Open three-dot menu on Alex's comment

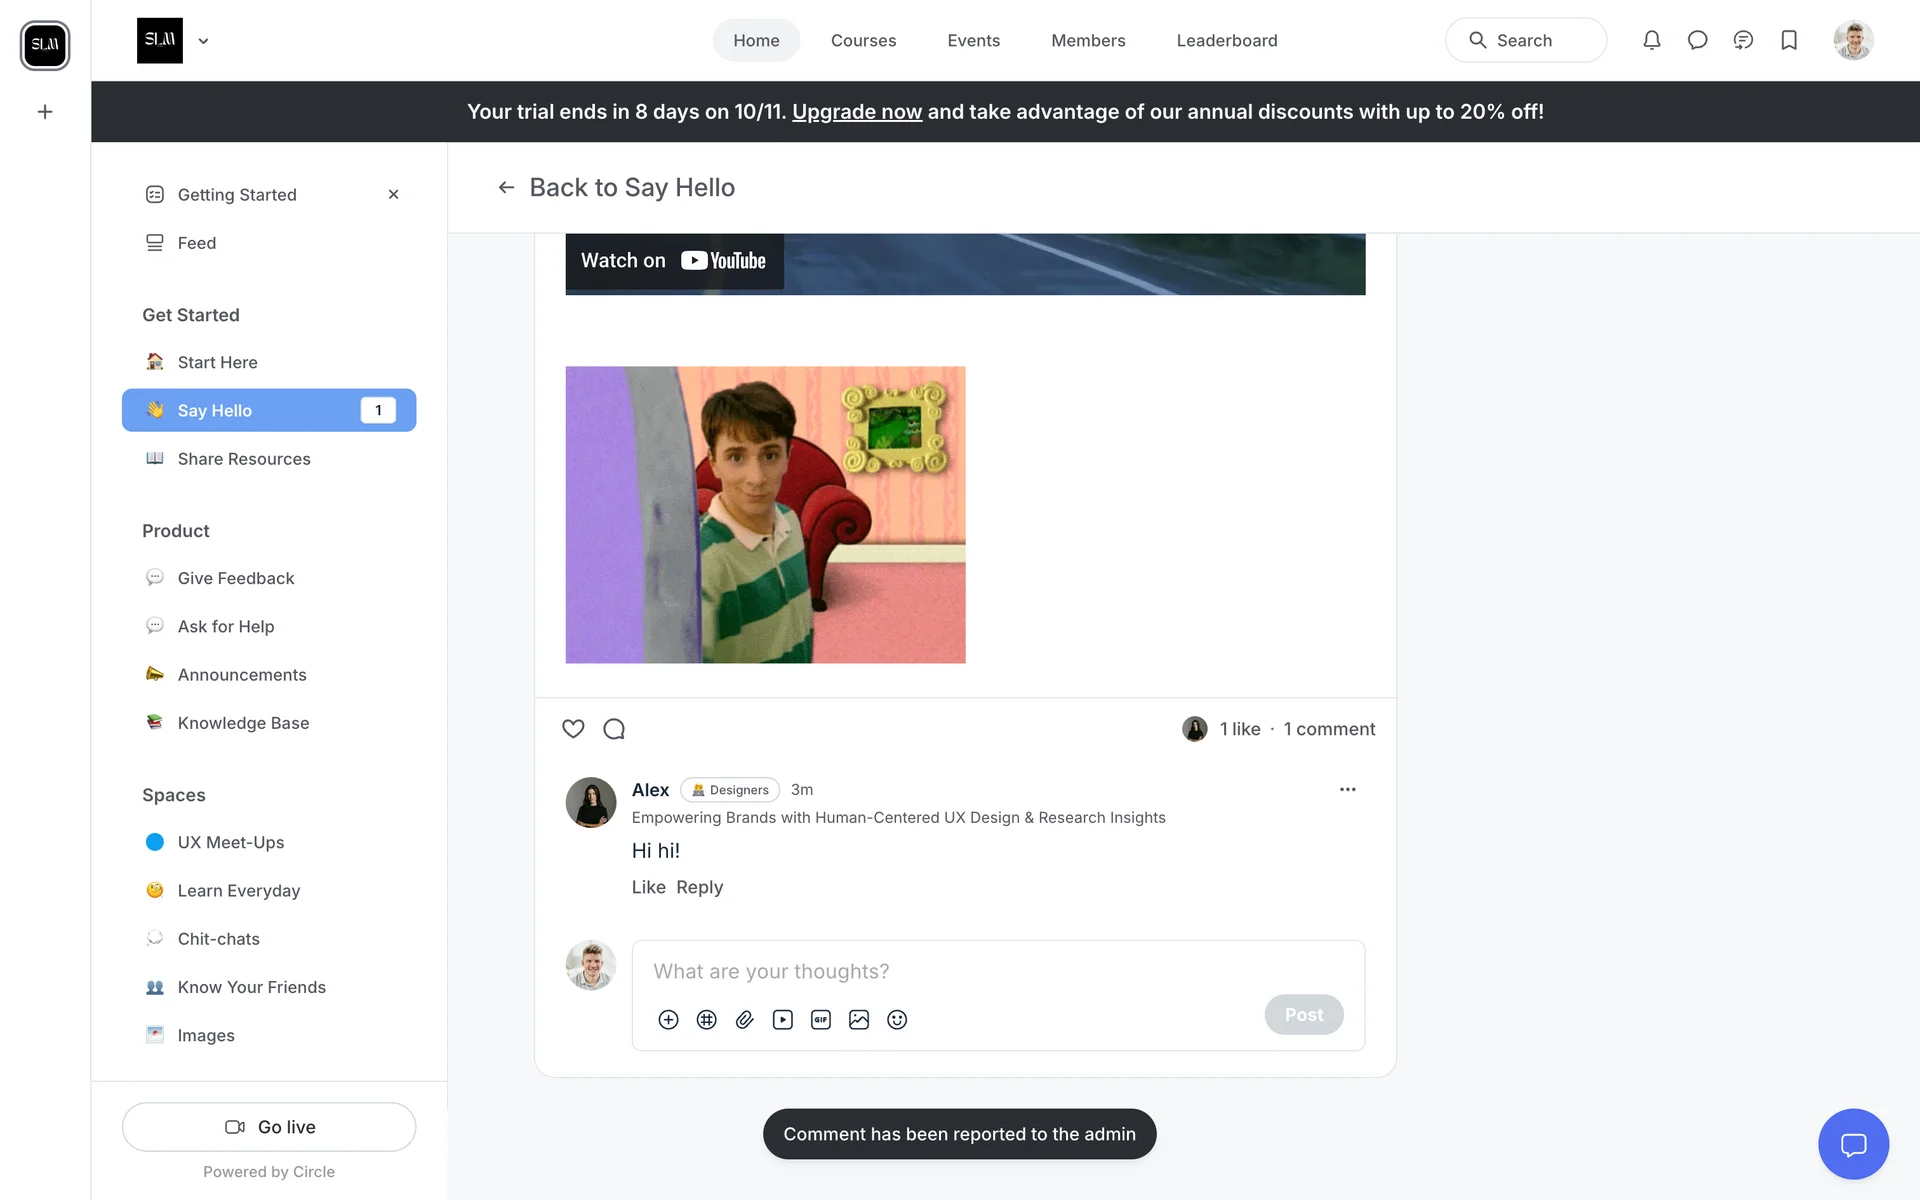coord(1347,789)
